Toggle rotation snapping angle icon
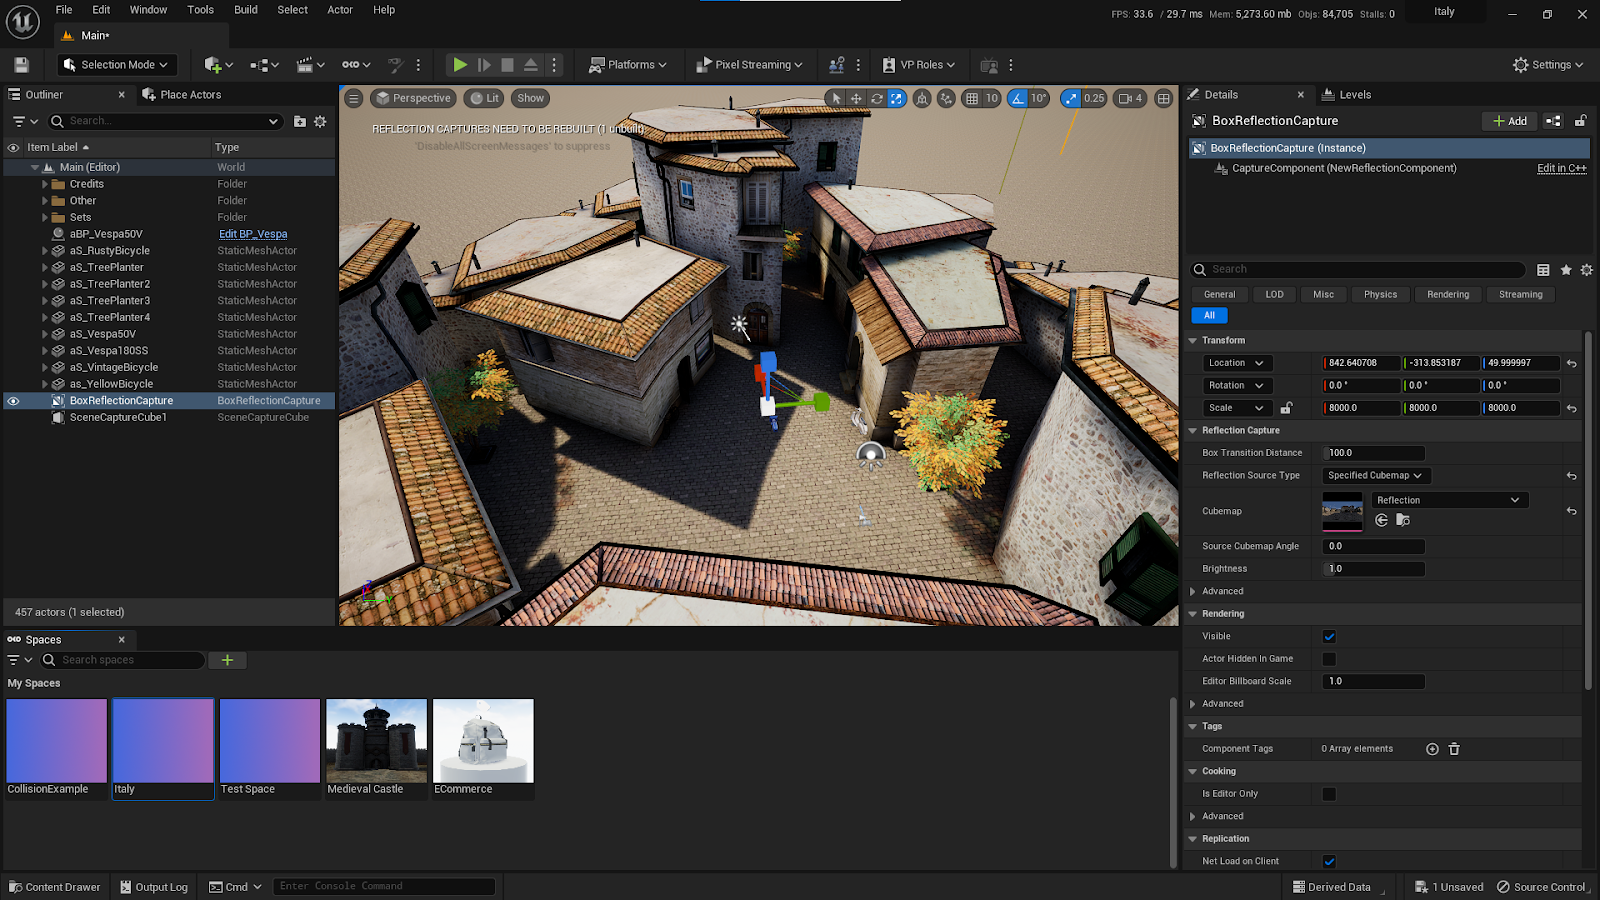 (x=1017, y=98)
